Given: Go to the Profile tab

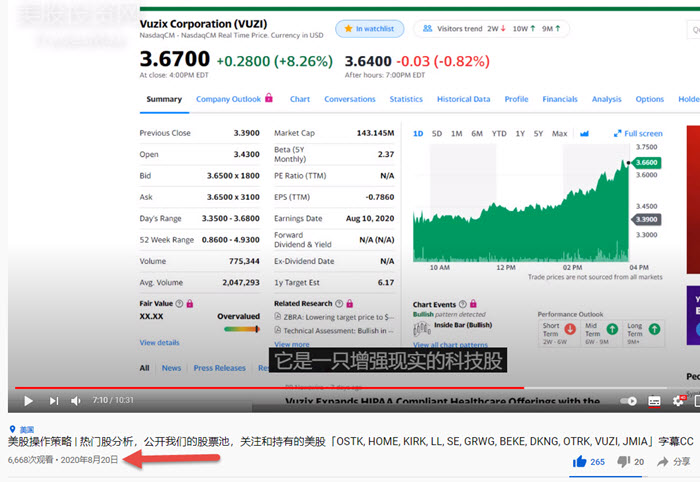Looking at the screenshot, I should [516, 99].
